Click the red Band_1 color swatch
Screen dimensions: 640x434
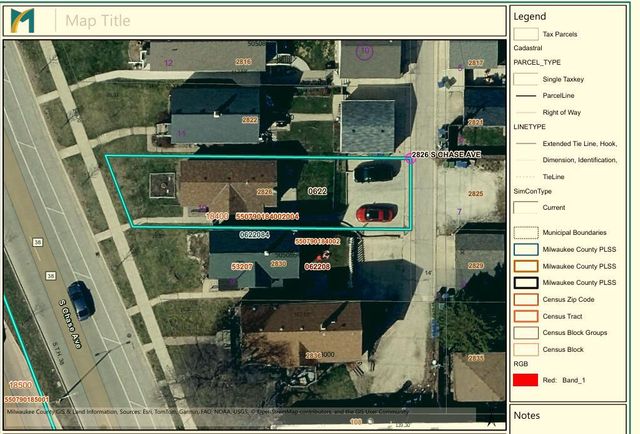point(525,380)
